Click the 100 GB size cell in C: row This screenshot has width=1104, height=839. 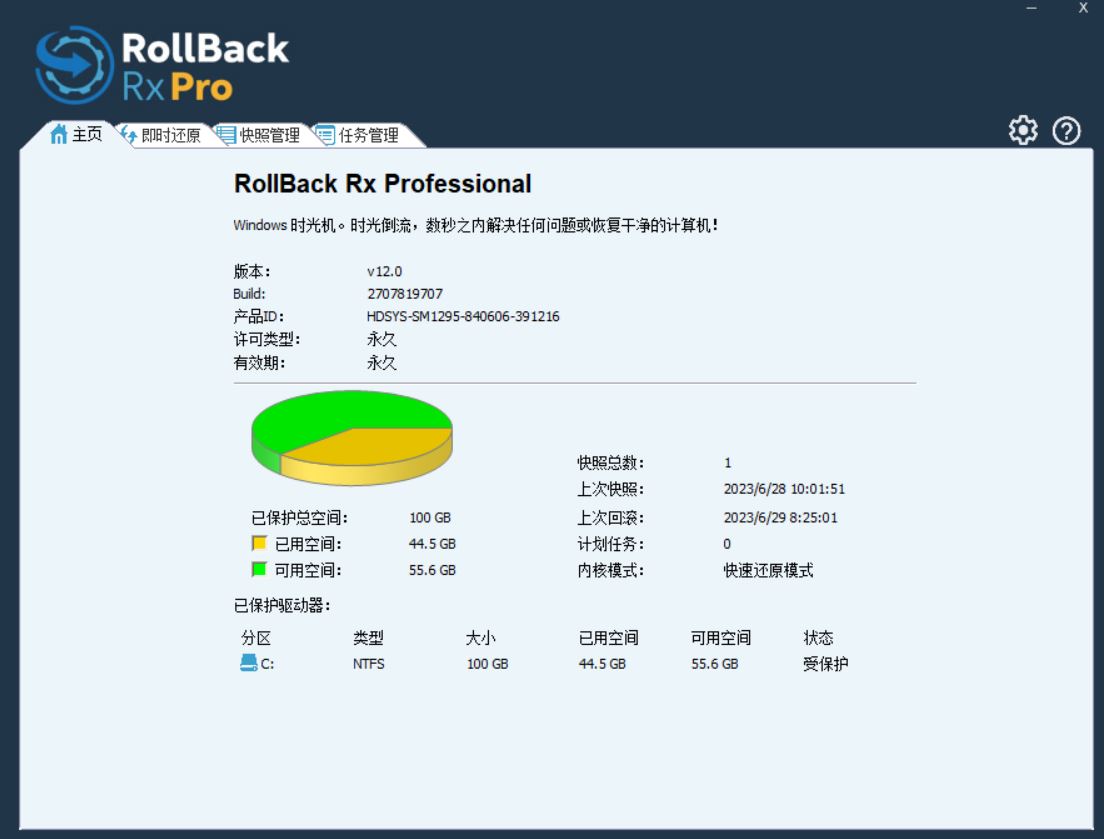(487, 664)
